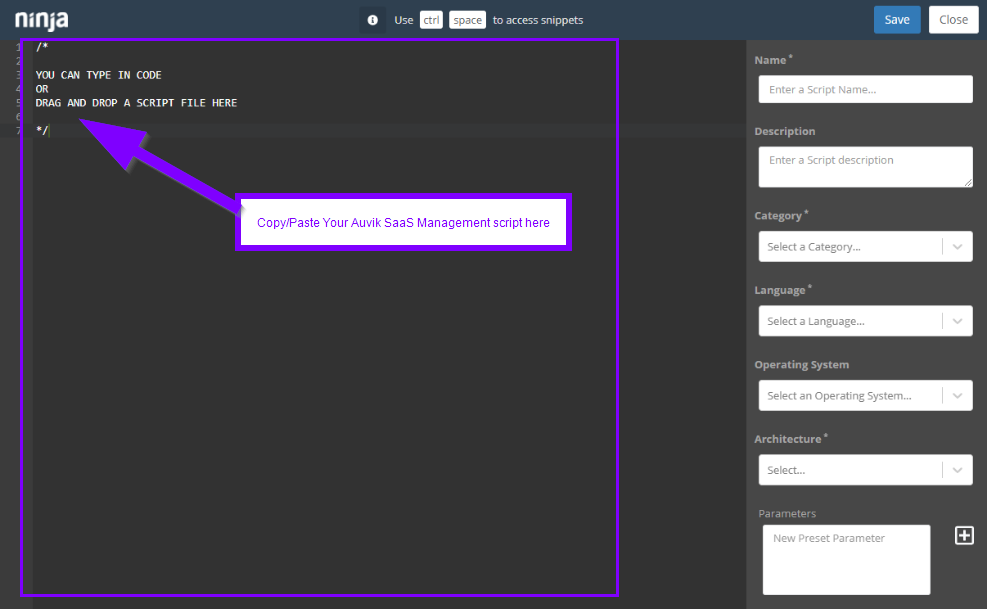989x610 pixels.
Task: Click the Enter a Script Name field
Action: pyautogui.click(x=864, y=89)
